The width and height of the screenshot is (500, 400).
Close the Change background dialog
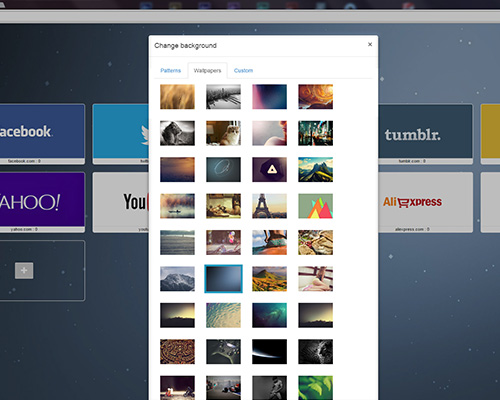coord(370,44)
